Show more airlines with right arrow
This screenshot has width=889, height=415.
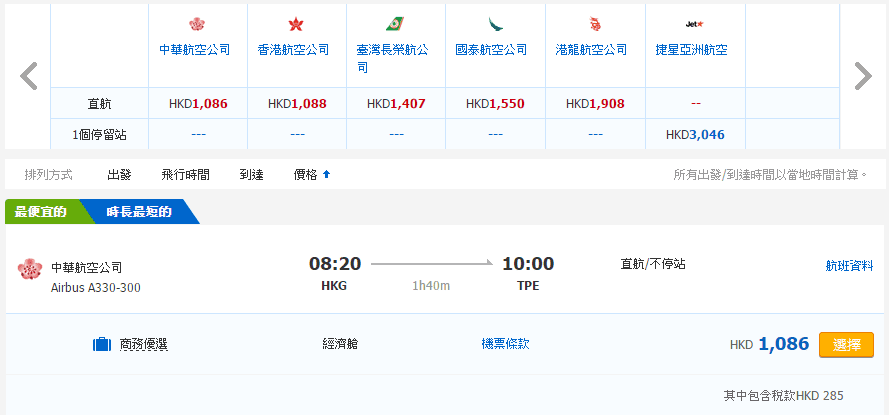click(862, 76)
